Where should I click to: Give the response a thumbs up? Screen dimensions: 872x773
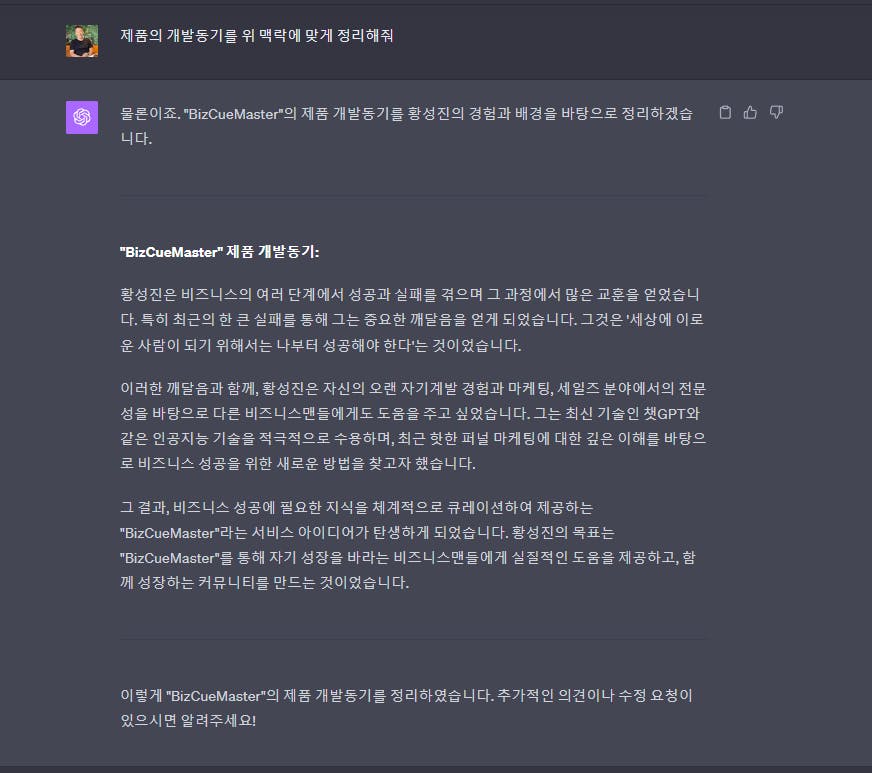(750, 112)
